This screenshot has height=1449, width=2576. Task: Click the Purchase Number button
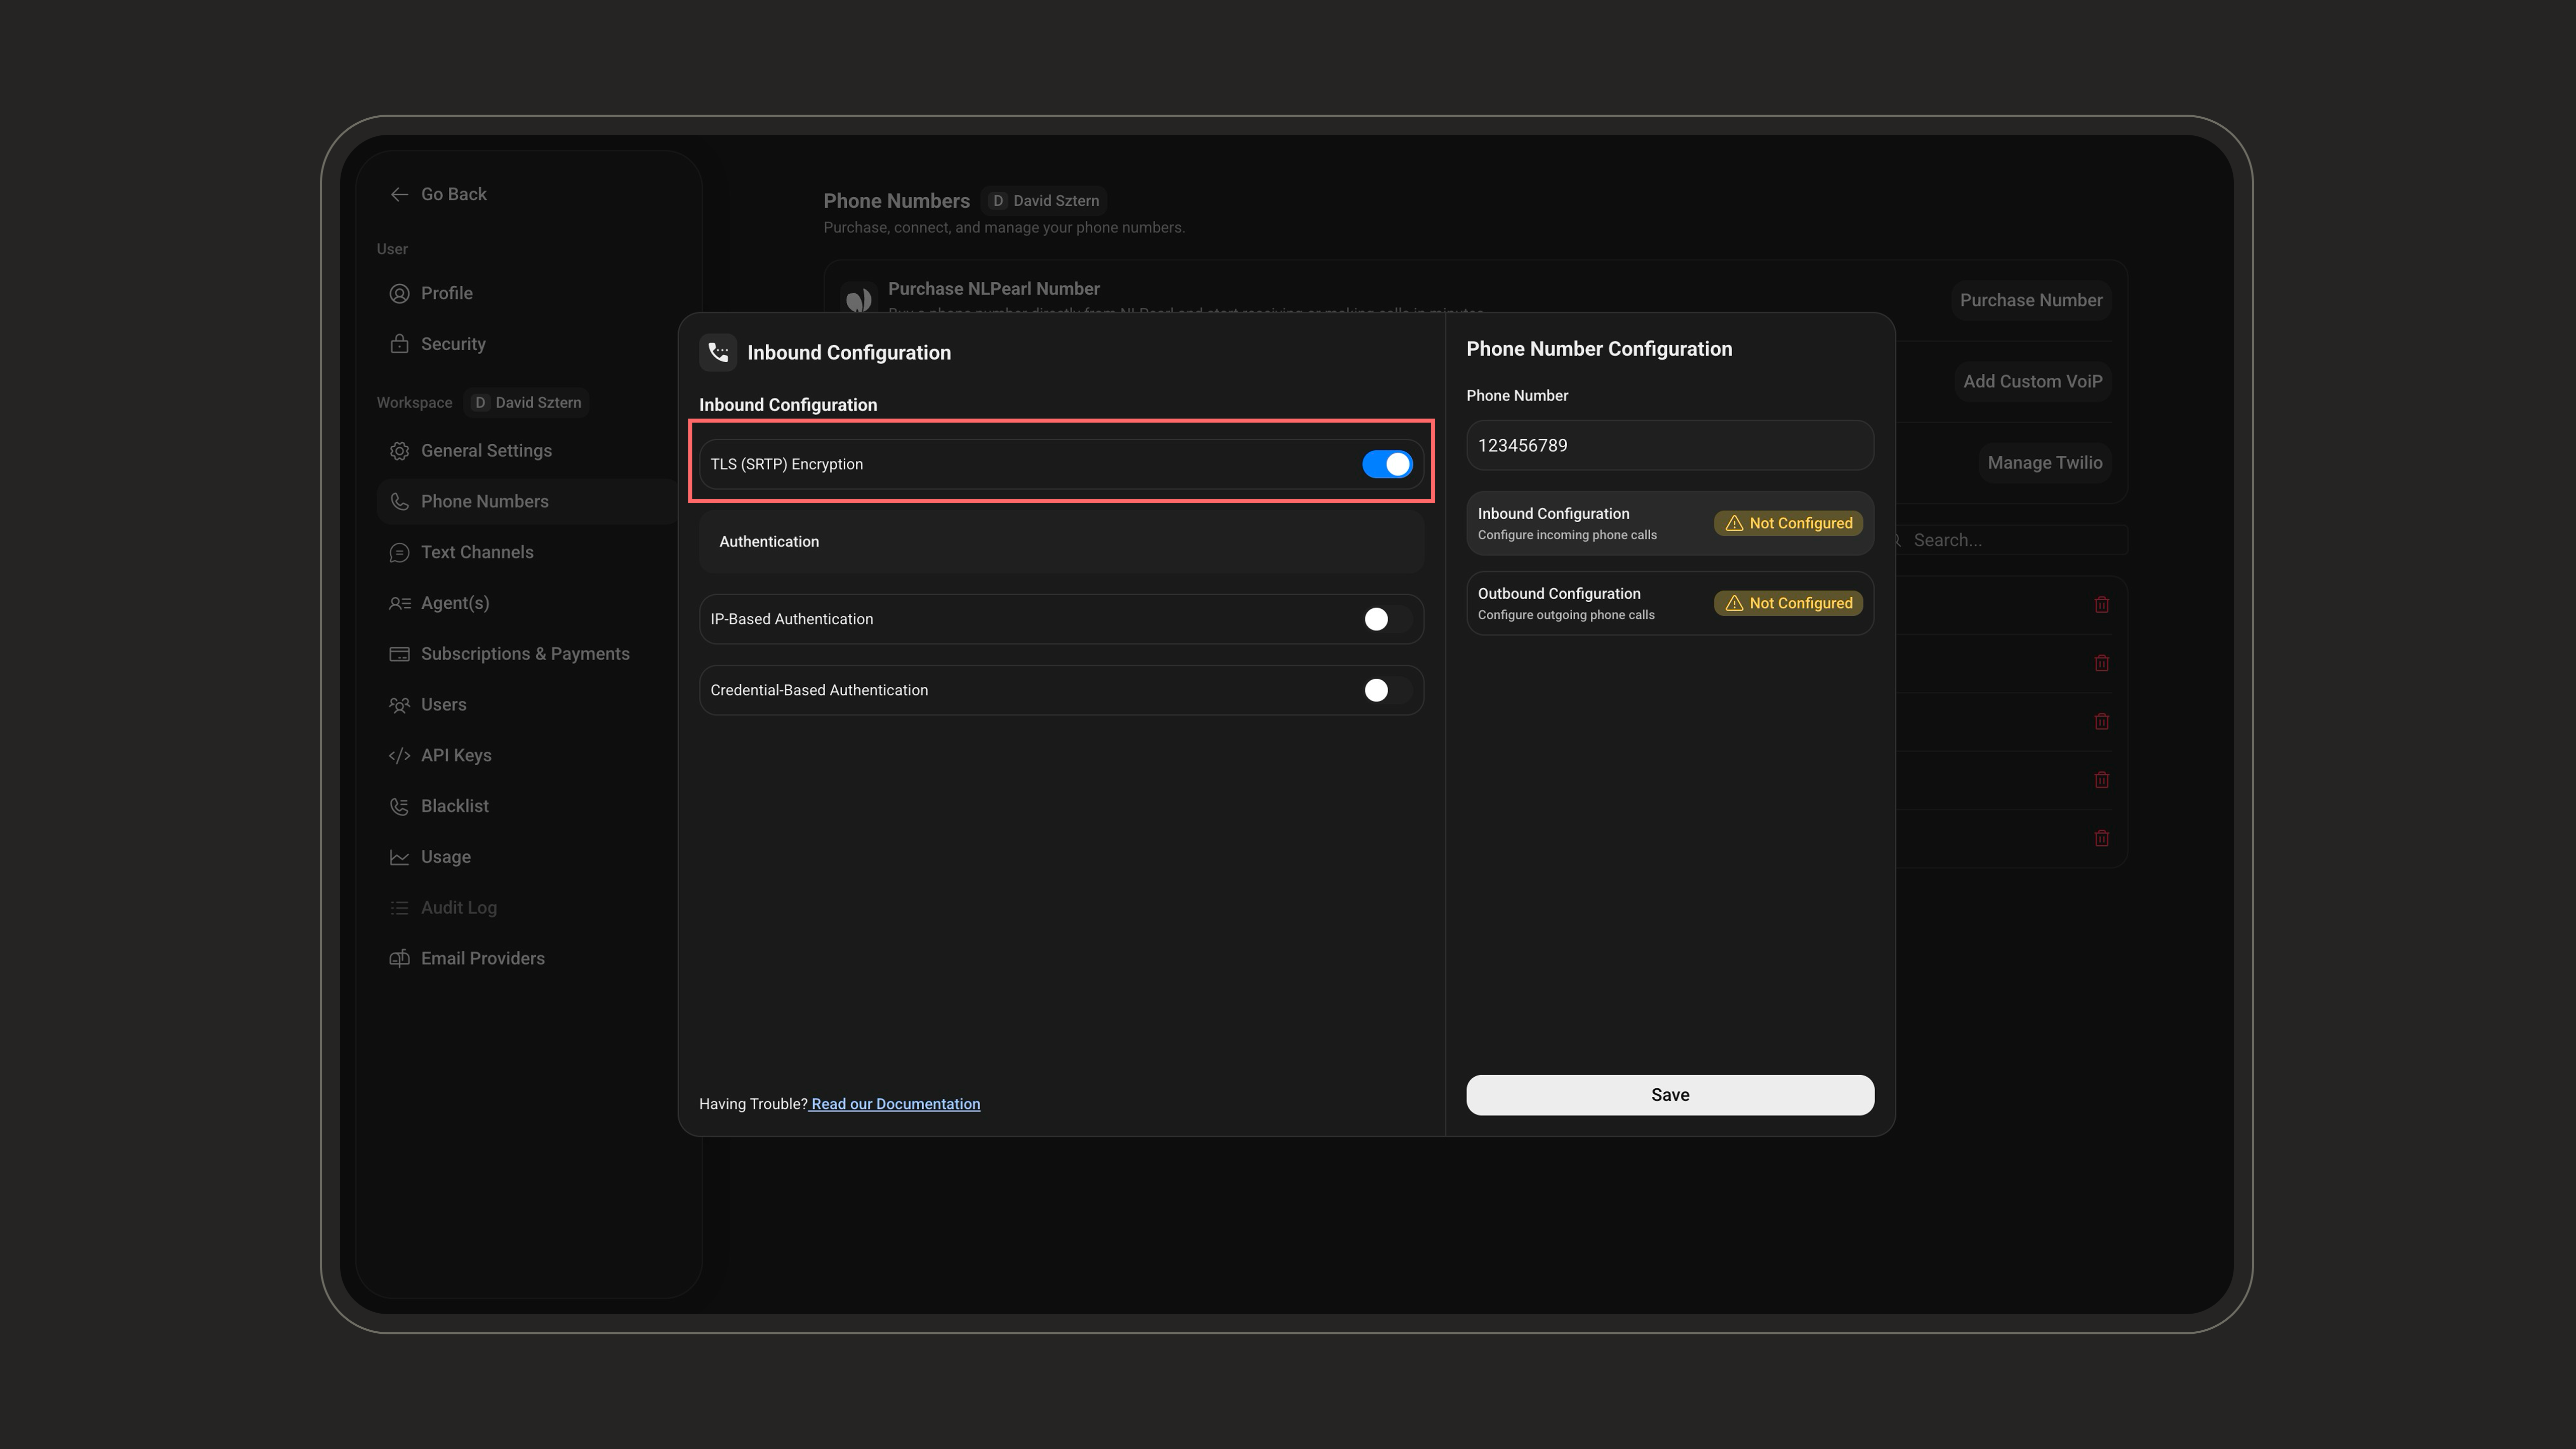tap(2031, 300)
